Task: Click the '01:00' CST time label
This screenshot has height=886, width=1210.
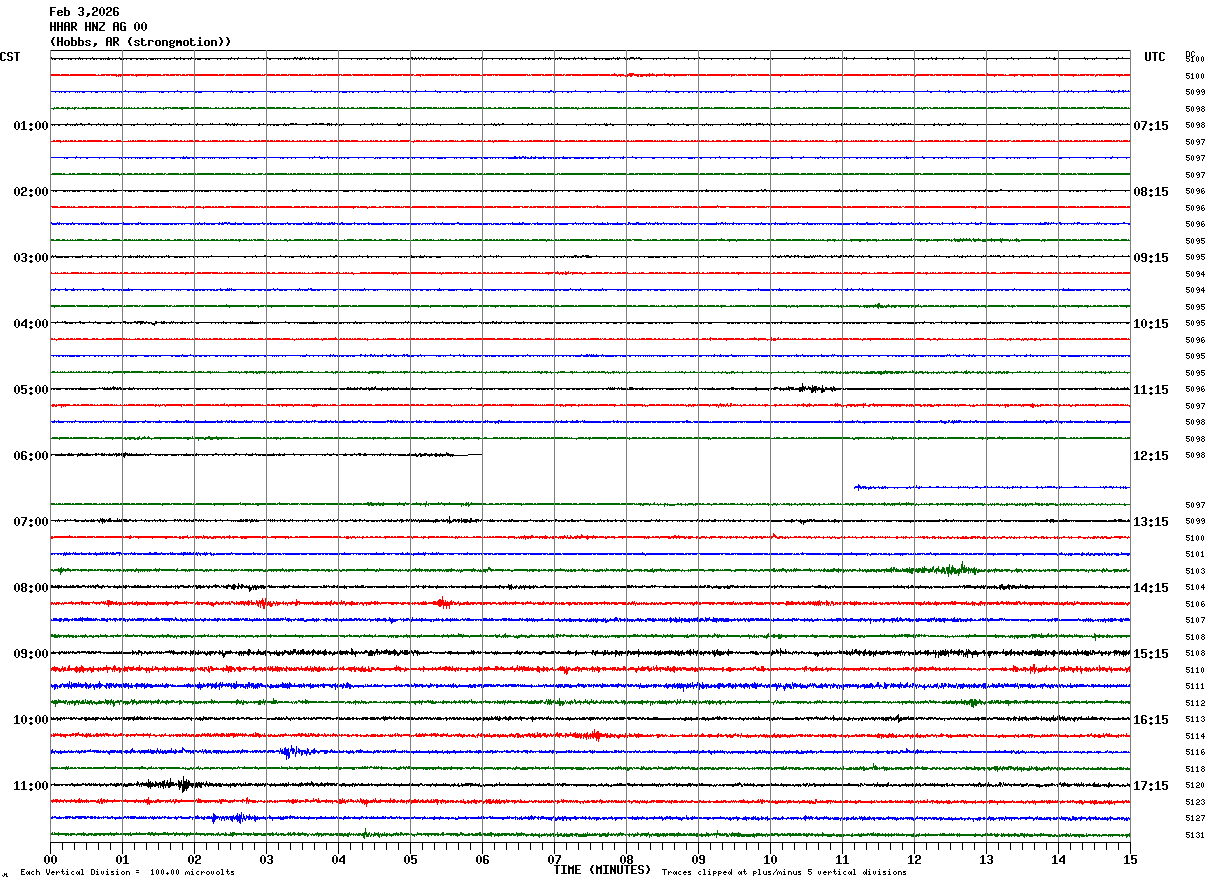Action: [31, 126]
